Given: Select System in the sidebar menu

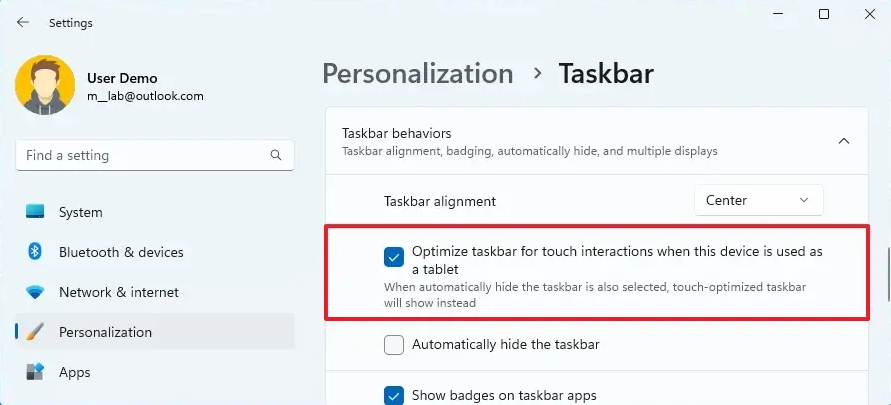Looking at the screenshot, I should pyautogui.click(x=81, y=212).
